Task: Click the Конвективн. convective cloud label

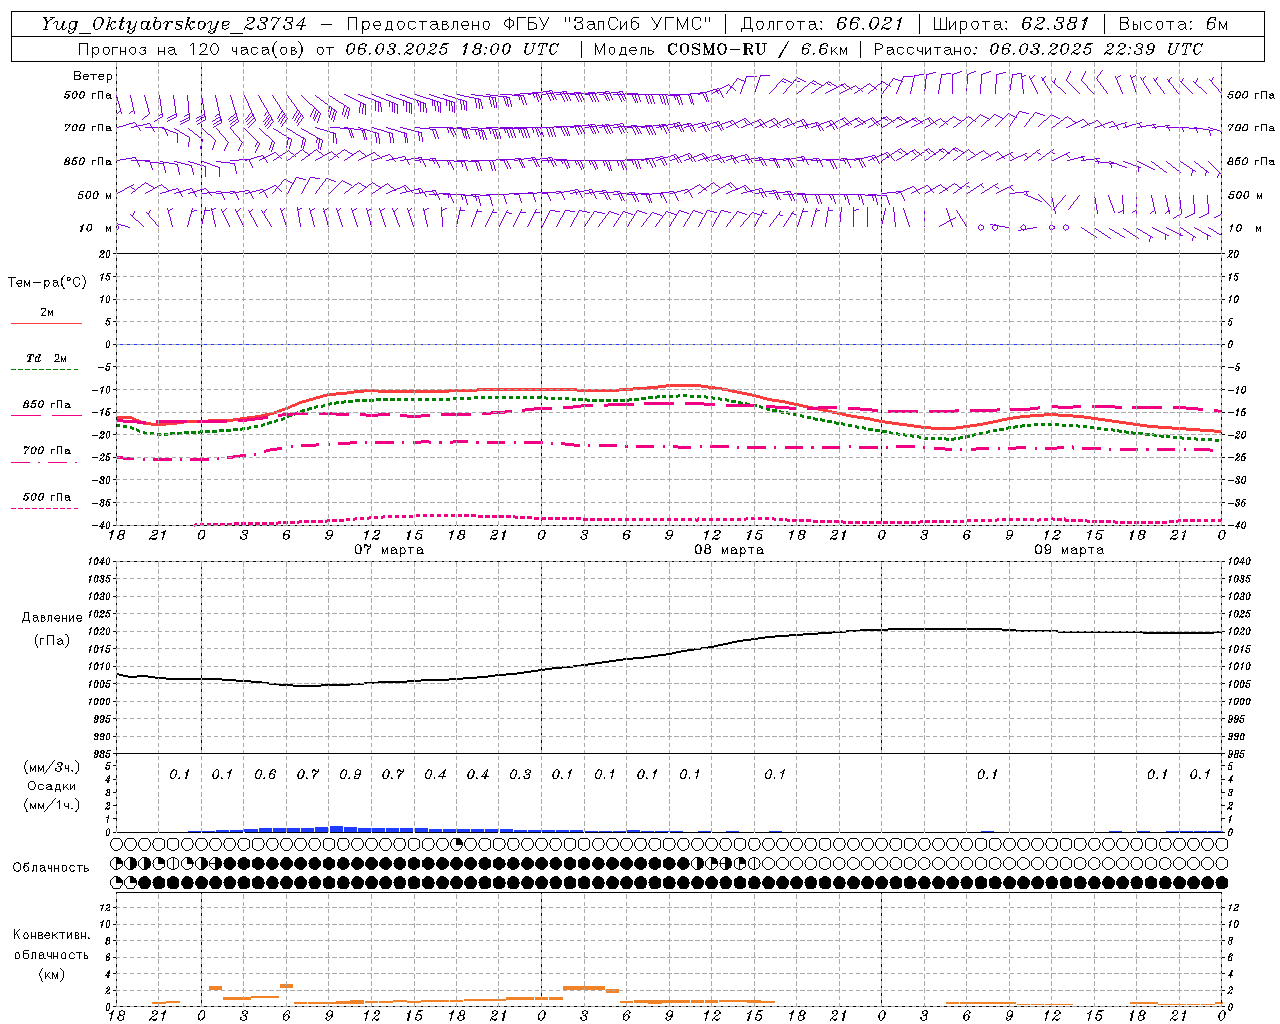Action: click(x=51, y=935)
